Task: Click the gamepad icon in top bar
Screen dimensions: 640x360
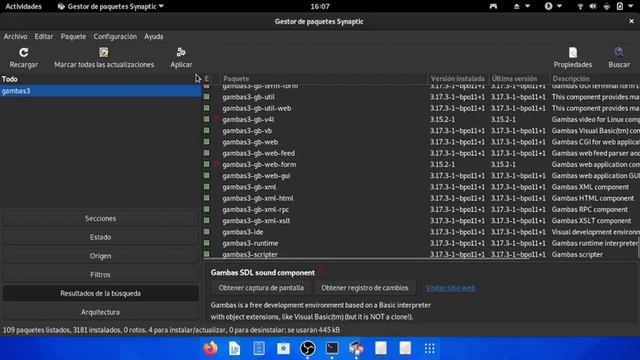Action: [x=493, y=6]
